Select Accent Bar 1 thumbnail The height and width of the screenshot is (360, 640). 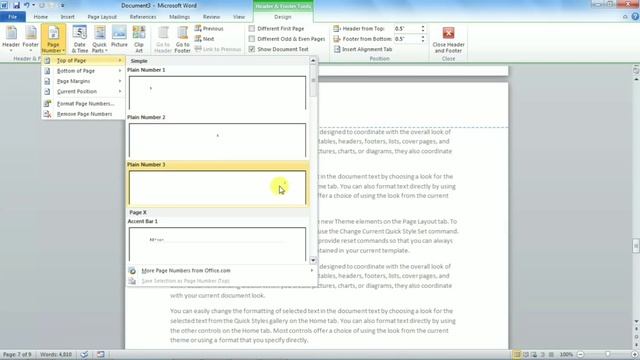(x=217, y=244)
